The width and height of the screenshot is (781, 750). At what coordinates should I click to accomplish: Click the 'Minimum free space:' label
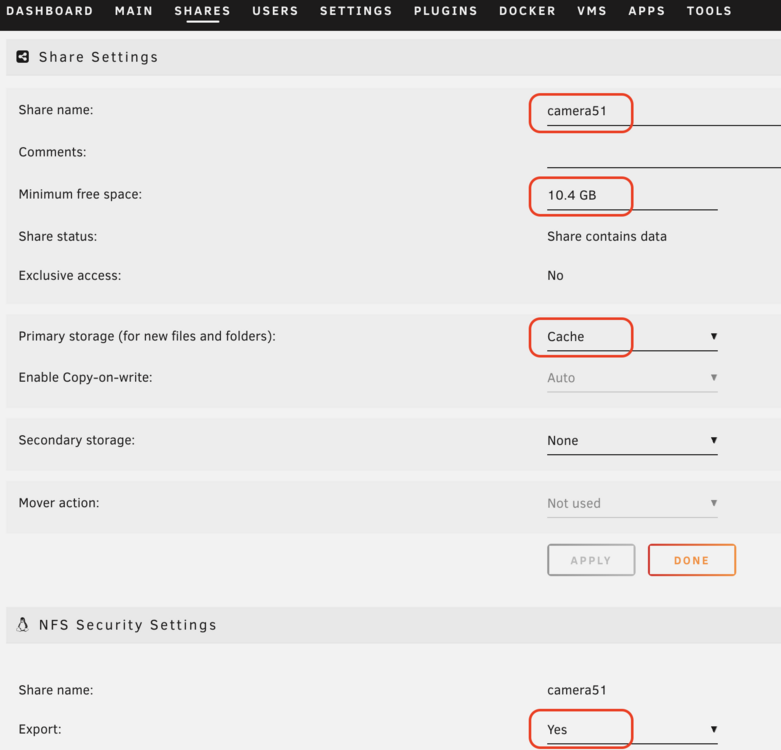point(80,194)
